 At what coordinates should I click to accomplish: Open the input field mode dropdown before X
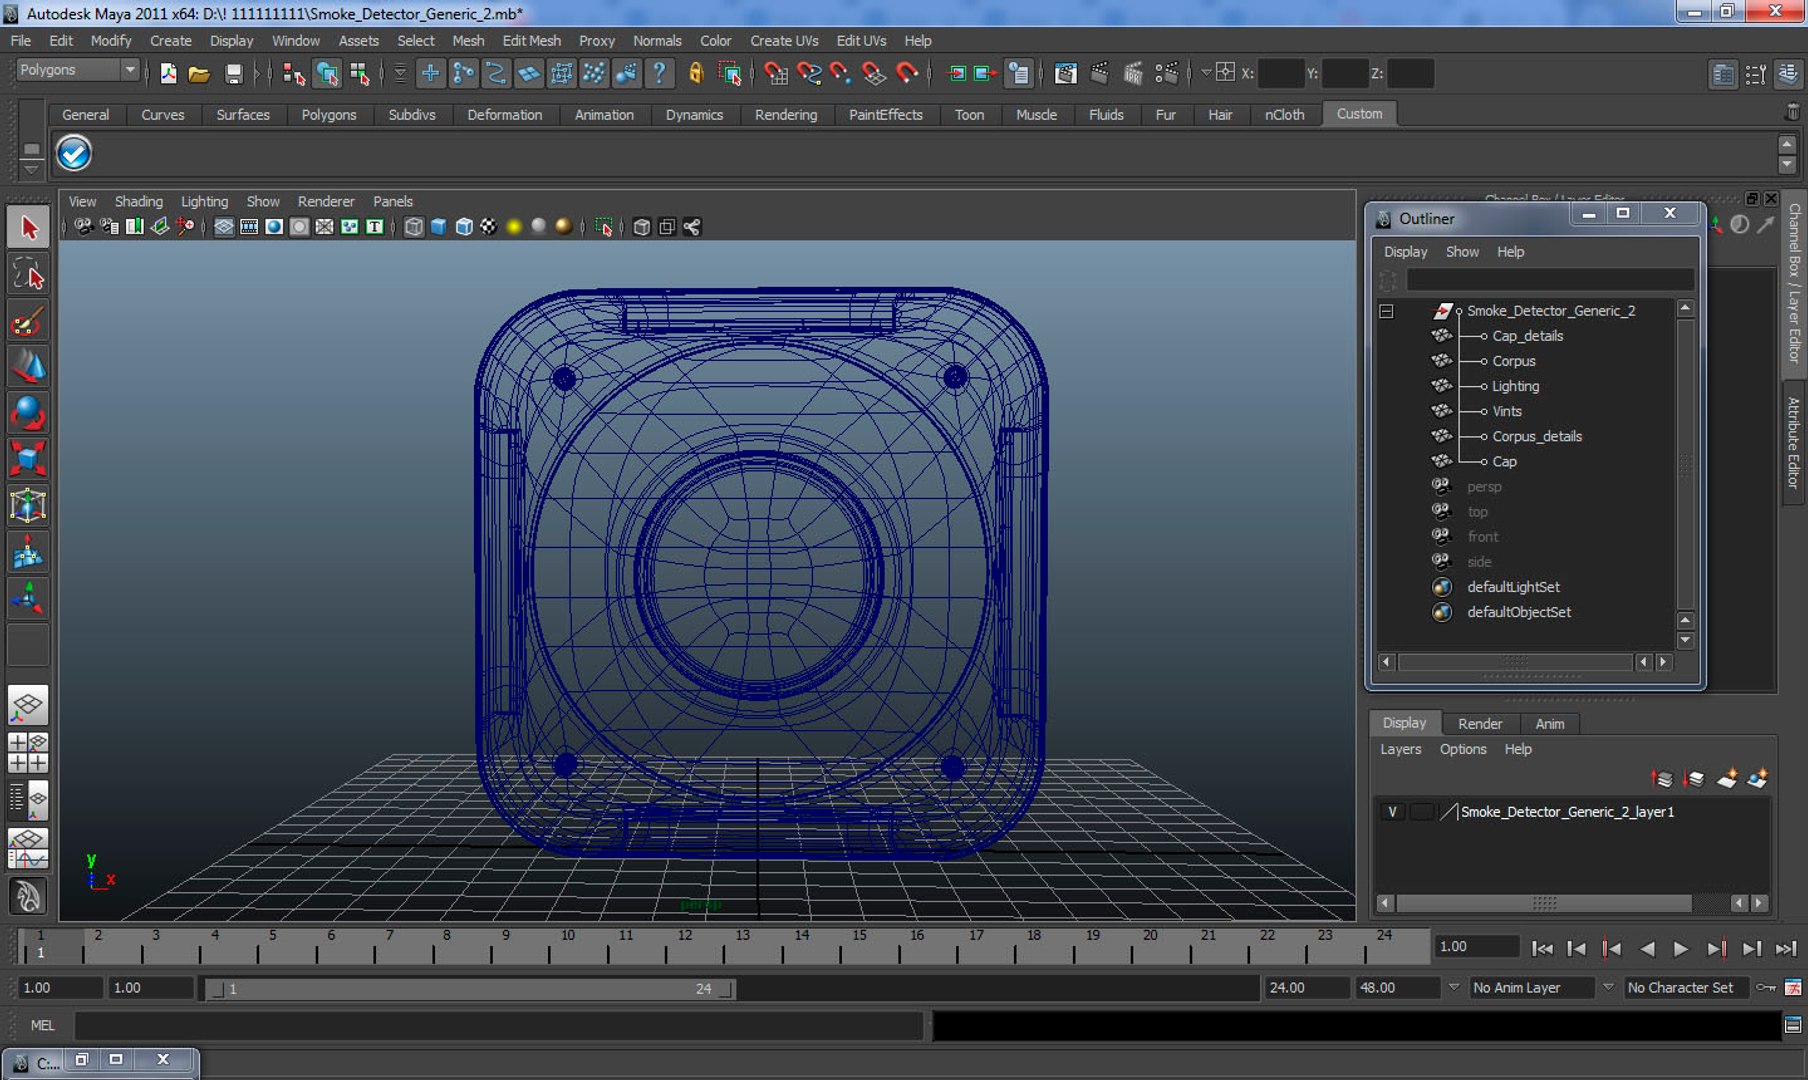click(1206, 73)
